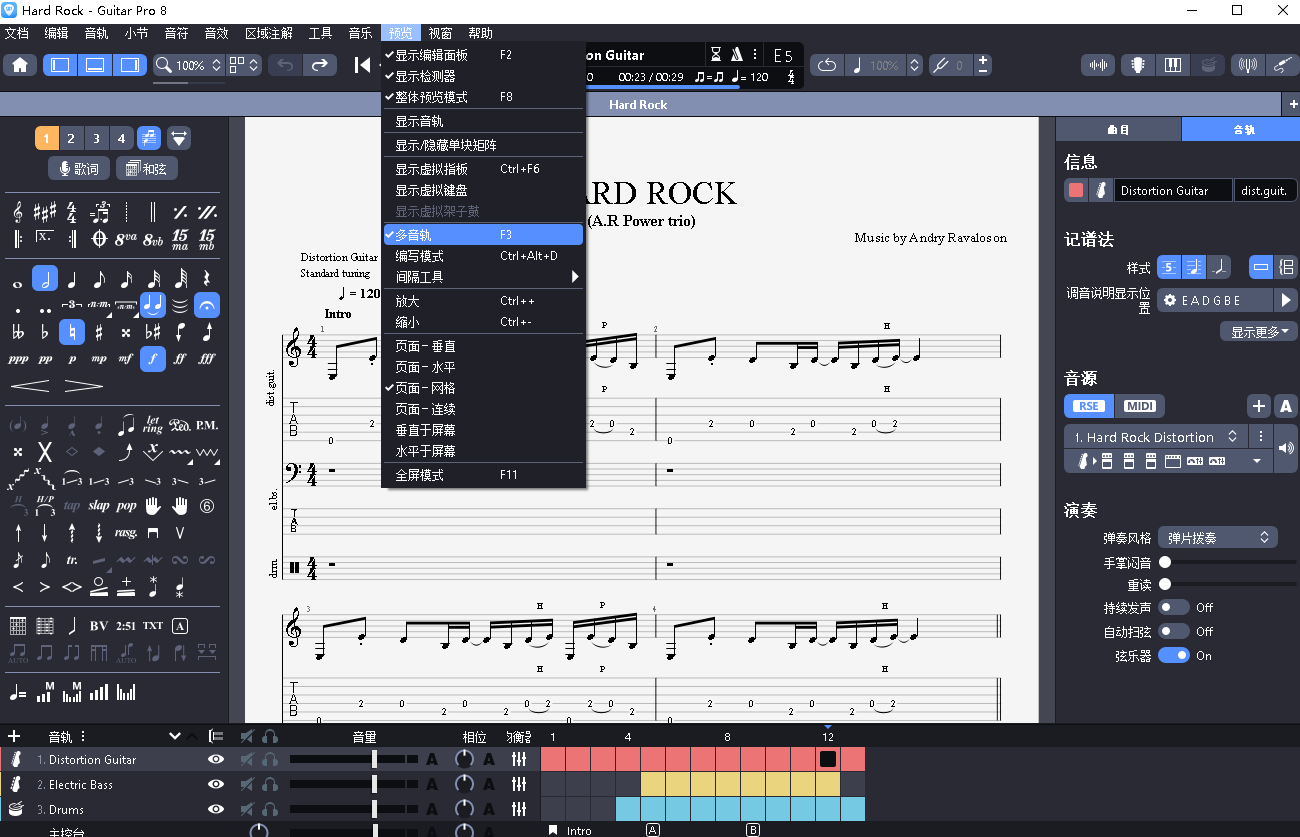
Task: Select 页面 - 水平 layout option
Action: [x=483, y=367]
